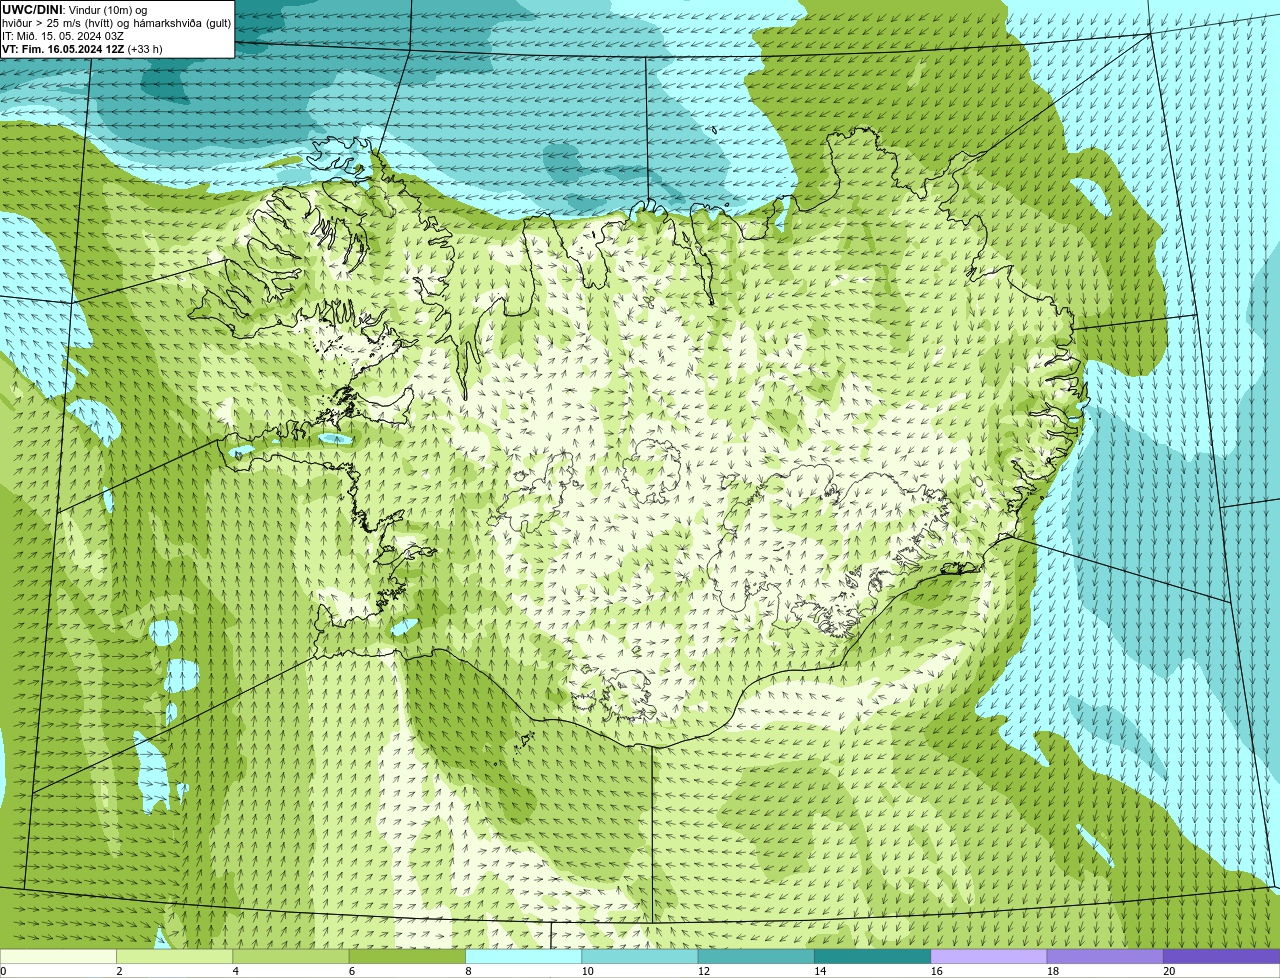
Task: Click the 2–4 m/s light green legend swatch
Action: (175, 956)
